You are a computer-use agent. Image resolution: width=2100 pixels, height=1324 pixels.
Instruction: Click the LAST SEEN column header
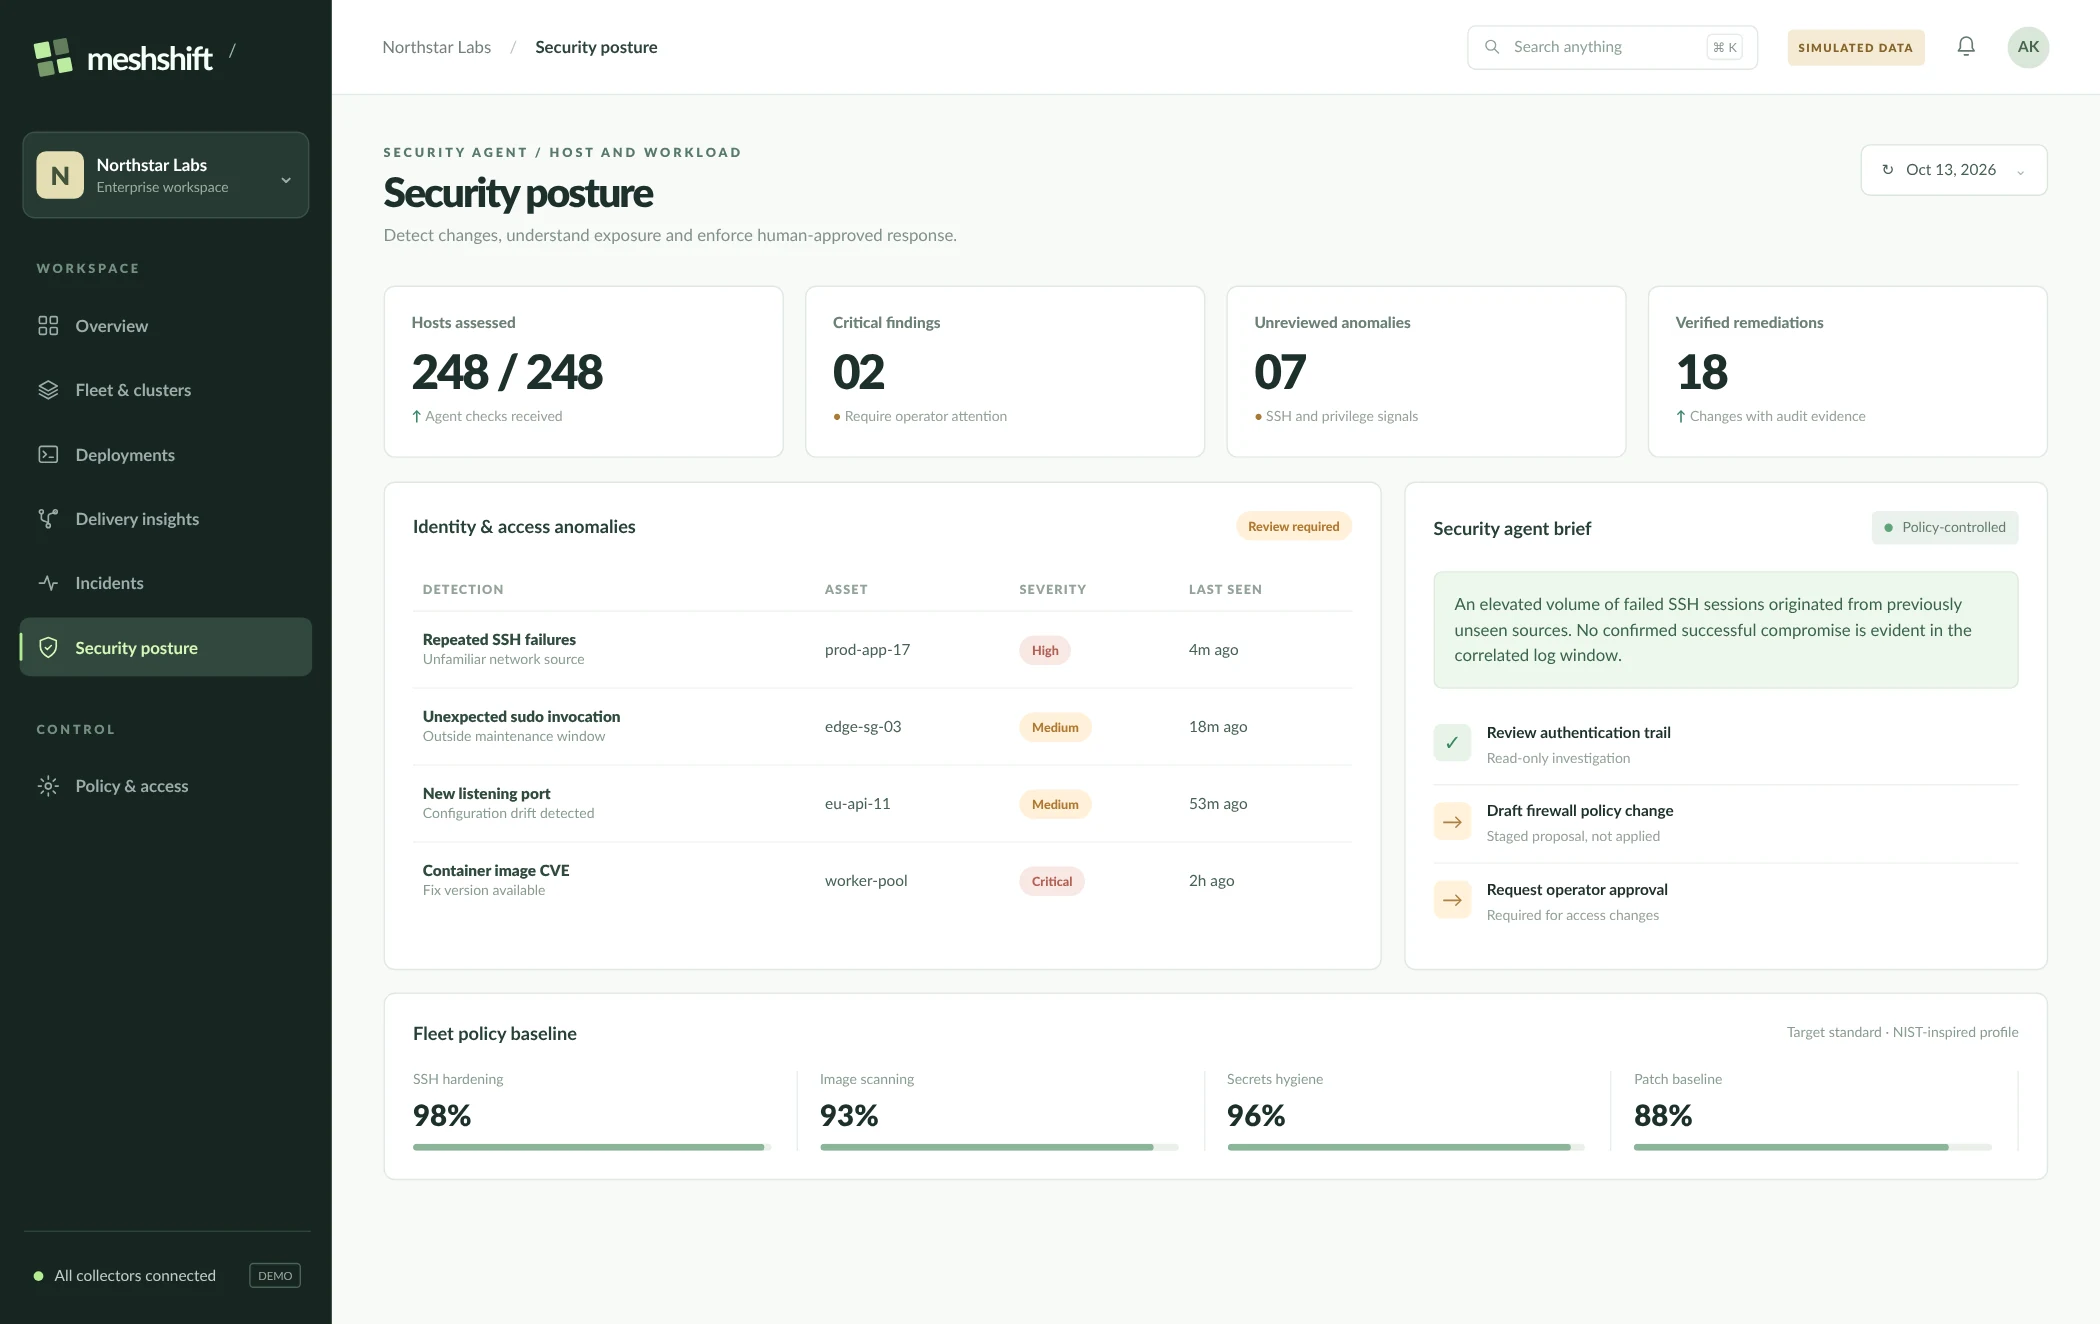[1225, 590]
